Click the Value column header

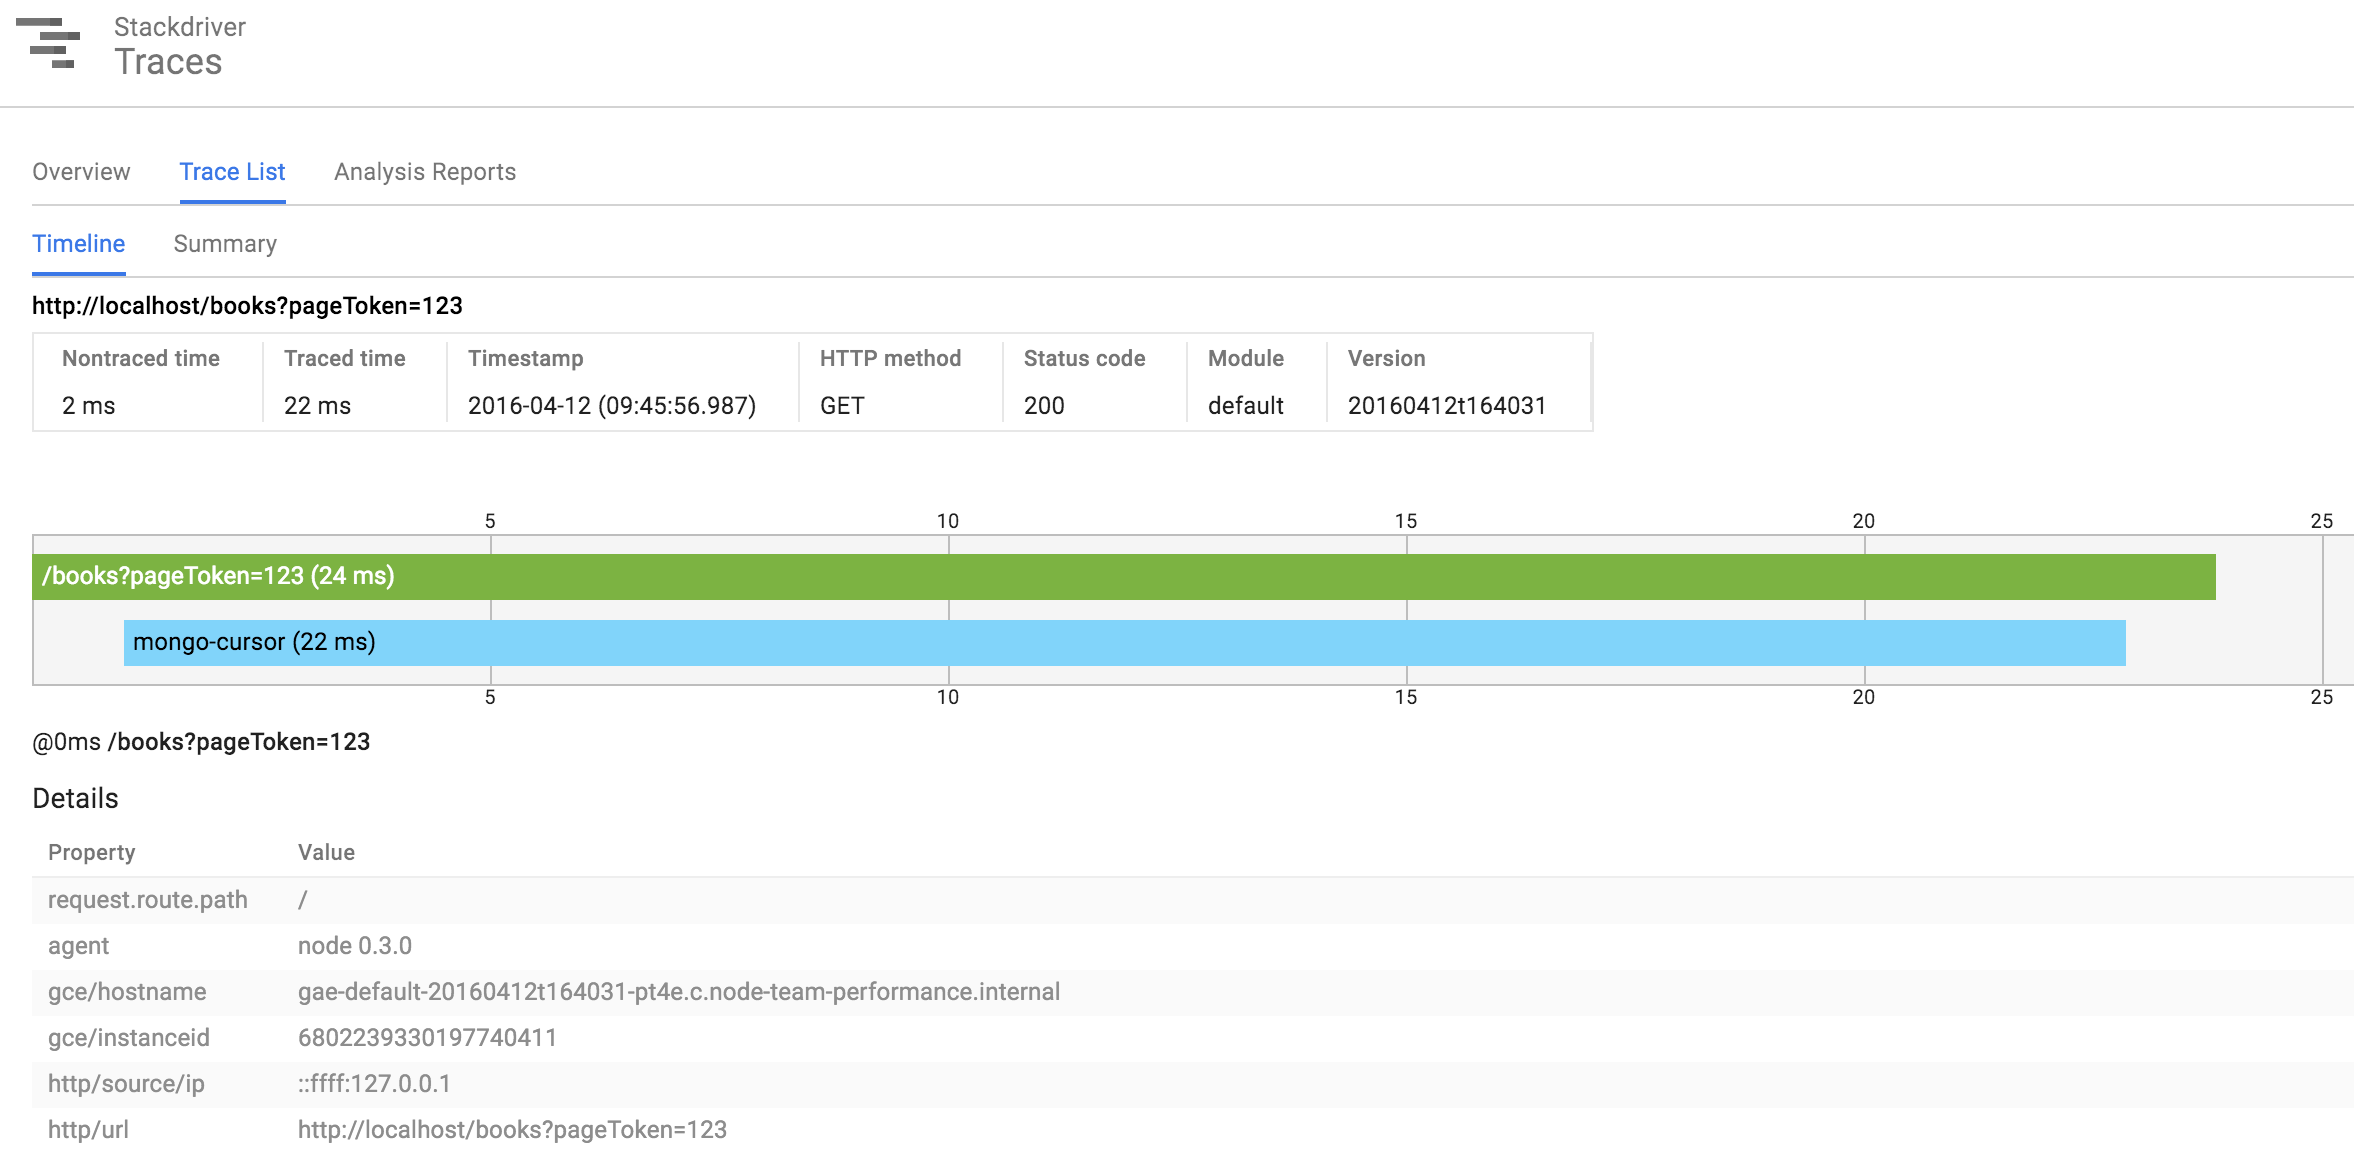326,853
